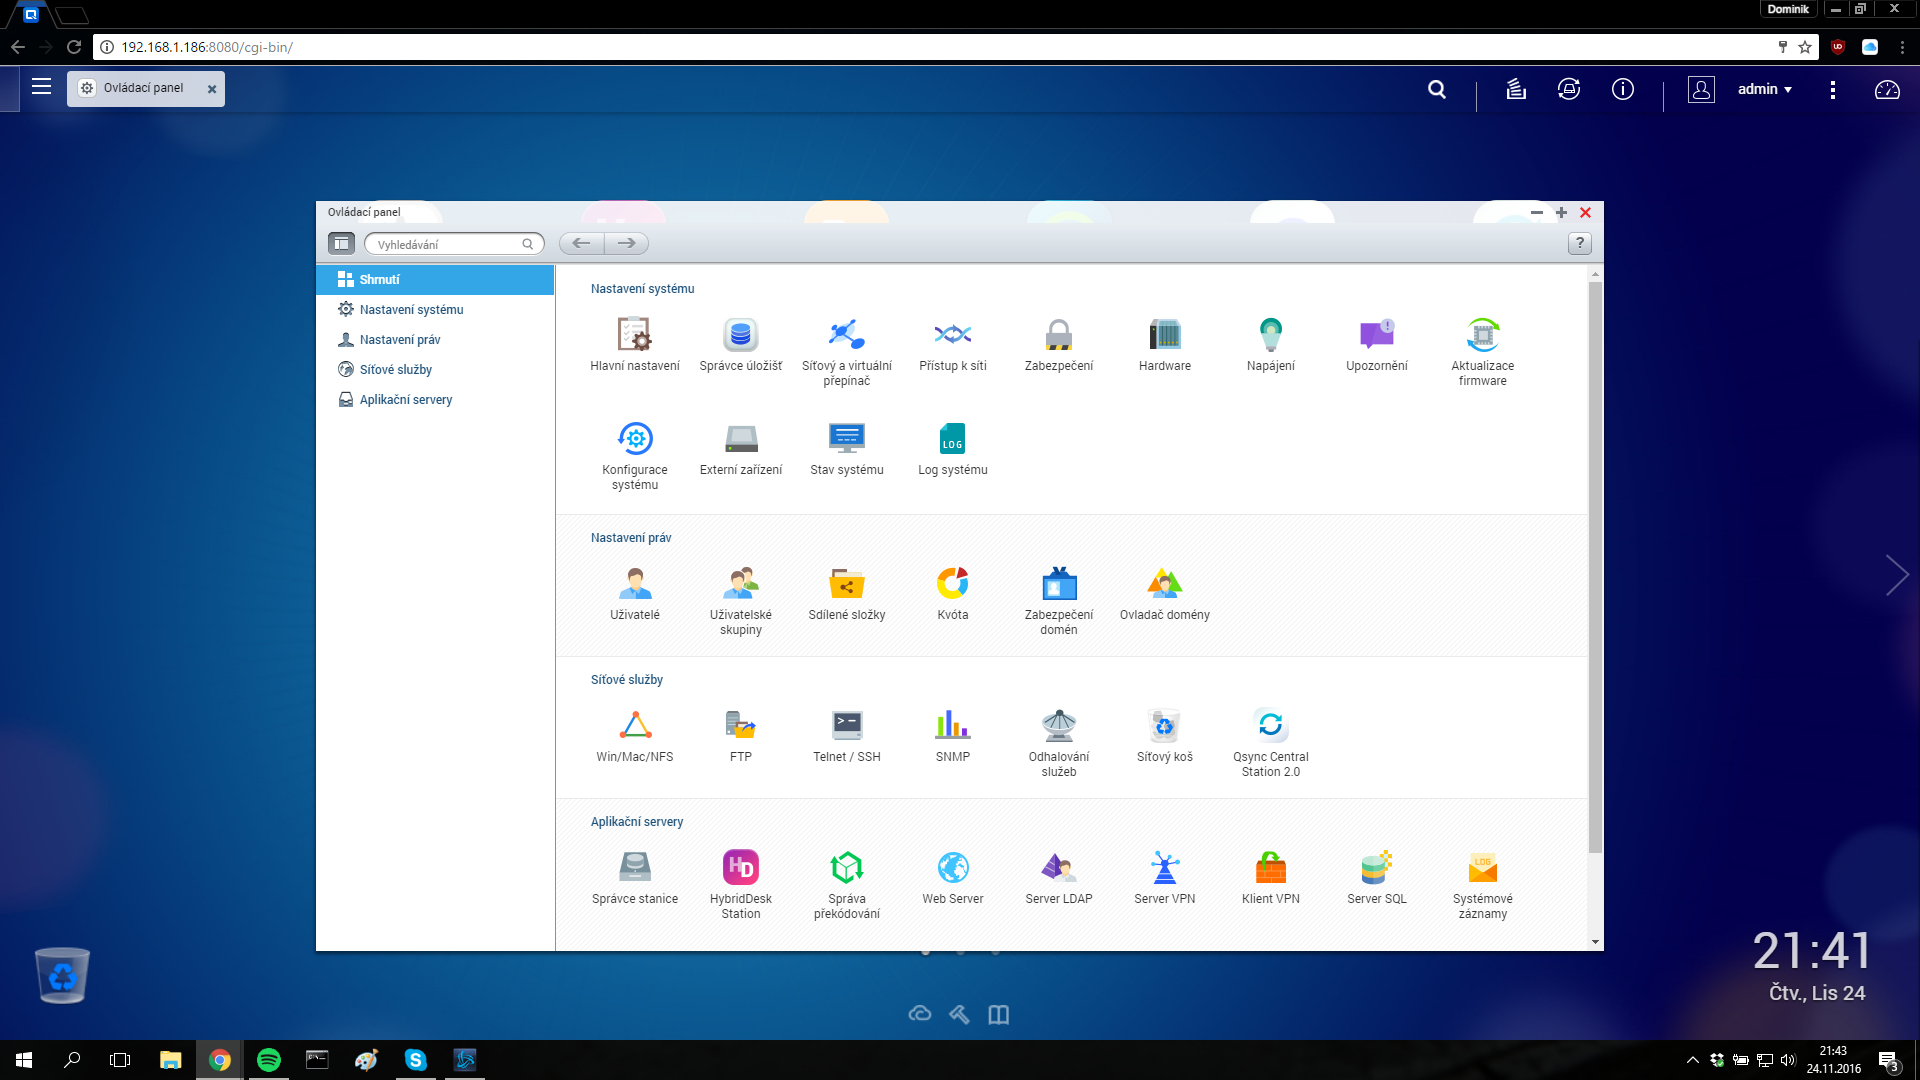Open the Kvóta quota icon

point(952,584)
